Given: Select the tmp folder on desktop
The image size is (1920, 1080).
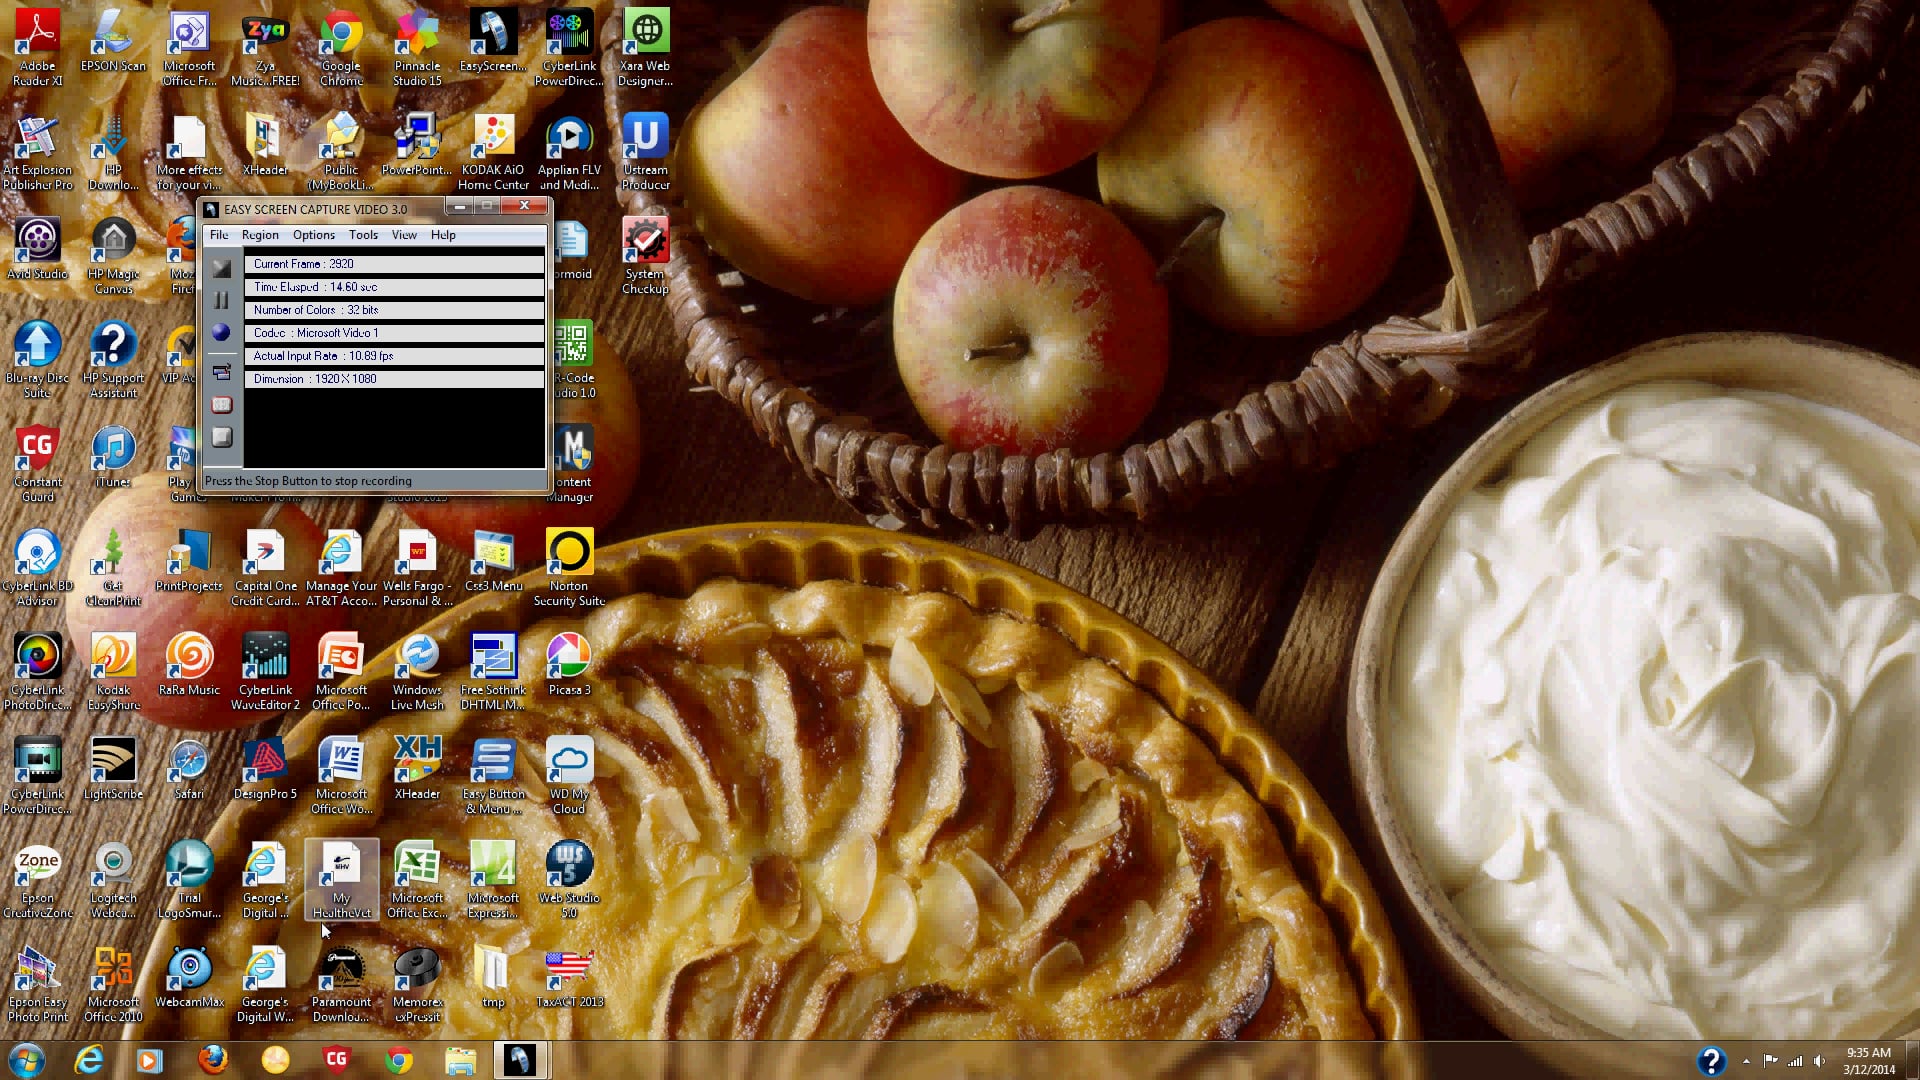Looking at the screenshot, I should [x=493, y=977].
